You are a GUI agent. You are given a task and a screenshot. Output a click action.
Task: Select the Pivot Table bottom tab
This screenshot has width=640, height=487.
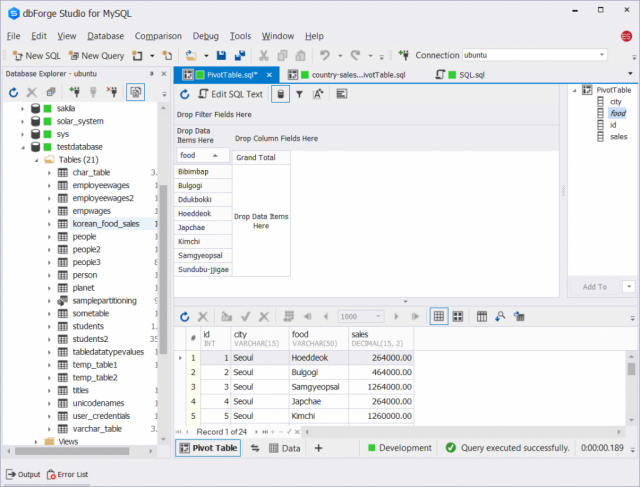point(209,448)
